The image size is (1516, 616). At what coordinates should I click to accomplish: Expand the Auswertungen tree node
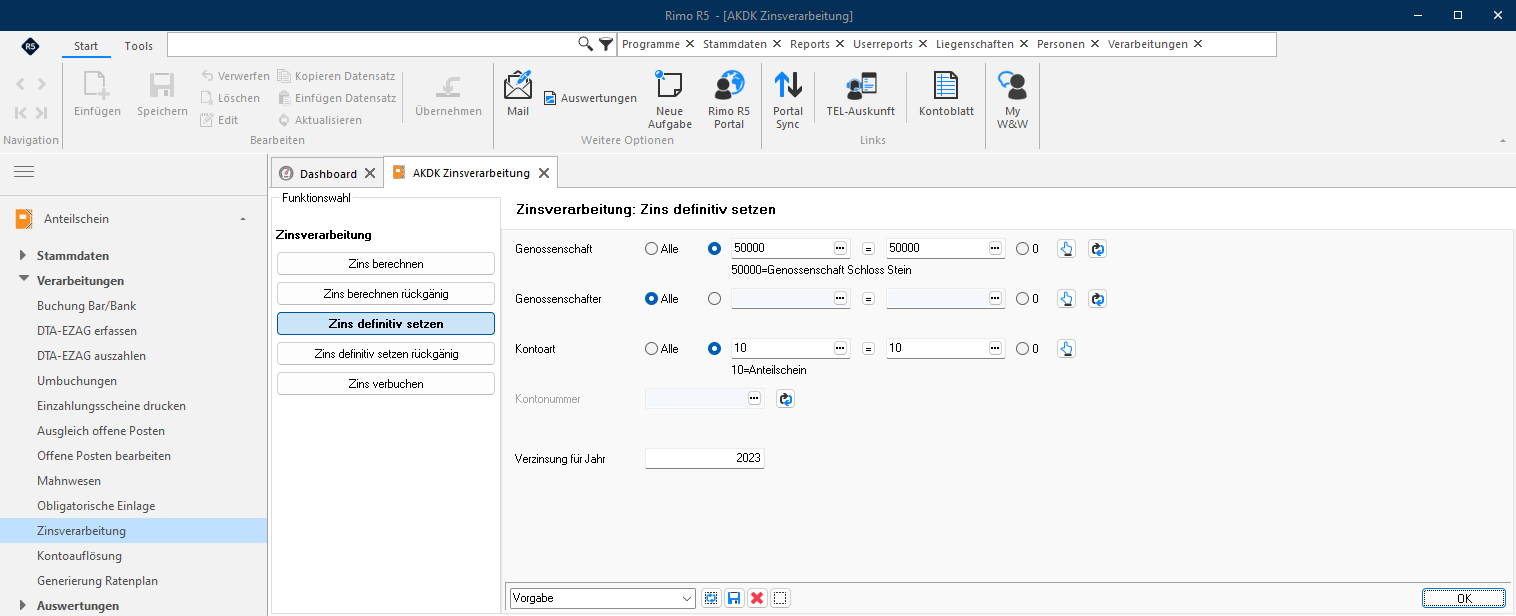click(24, 606)
